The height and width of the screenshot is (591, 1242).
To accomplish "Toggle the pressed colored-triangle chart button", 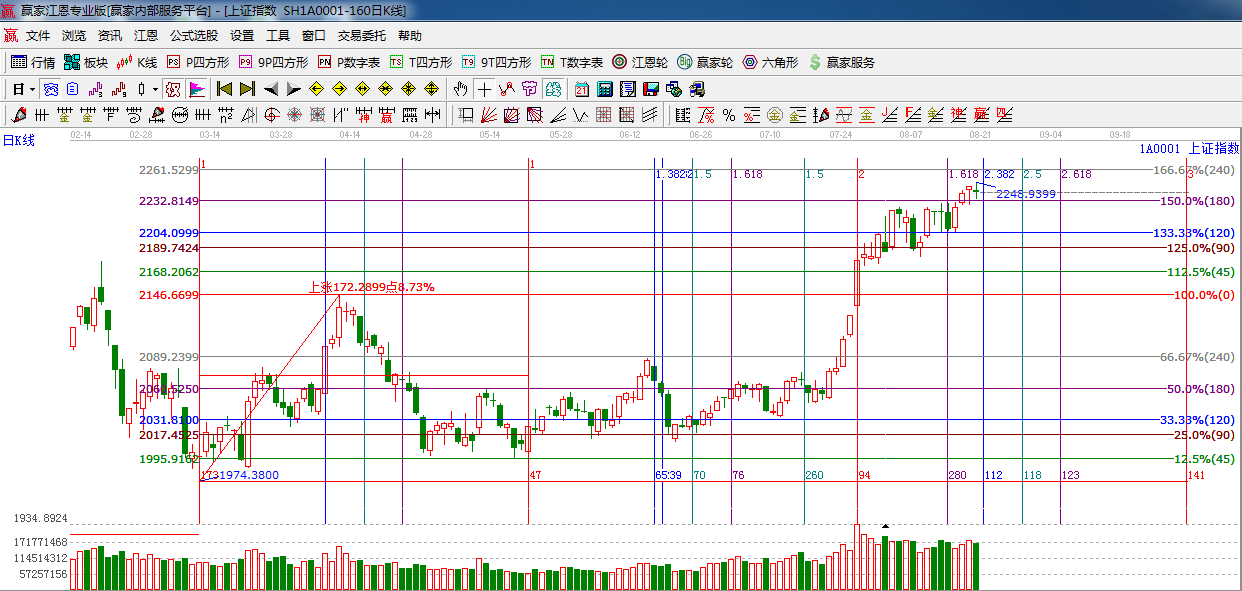I will tap(196, 89).
